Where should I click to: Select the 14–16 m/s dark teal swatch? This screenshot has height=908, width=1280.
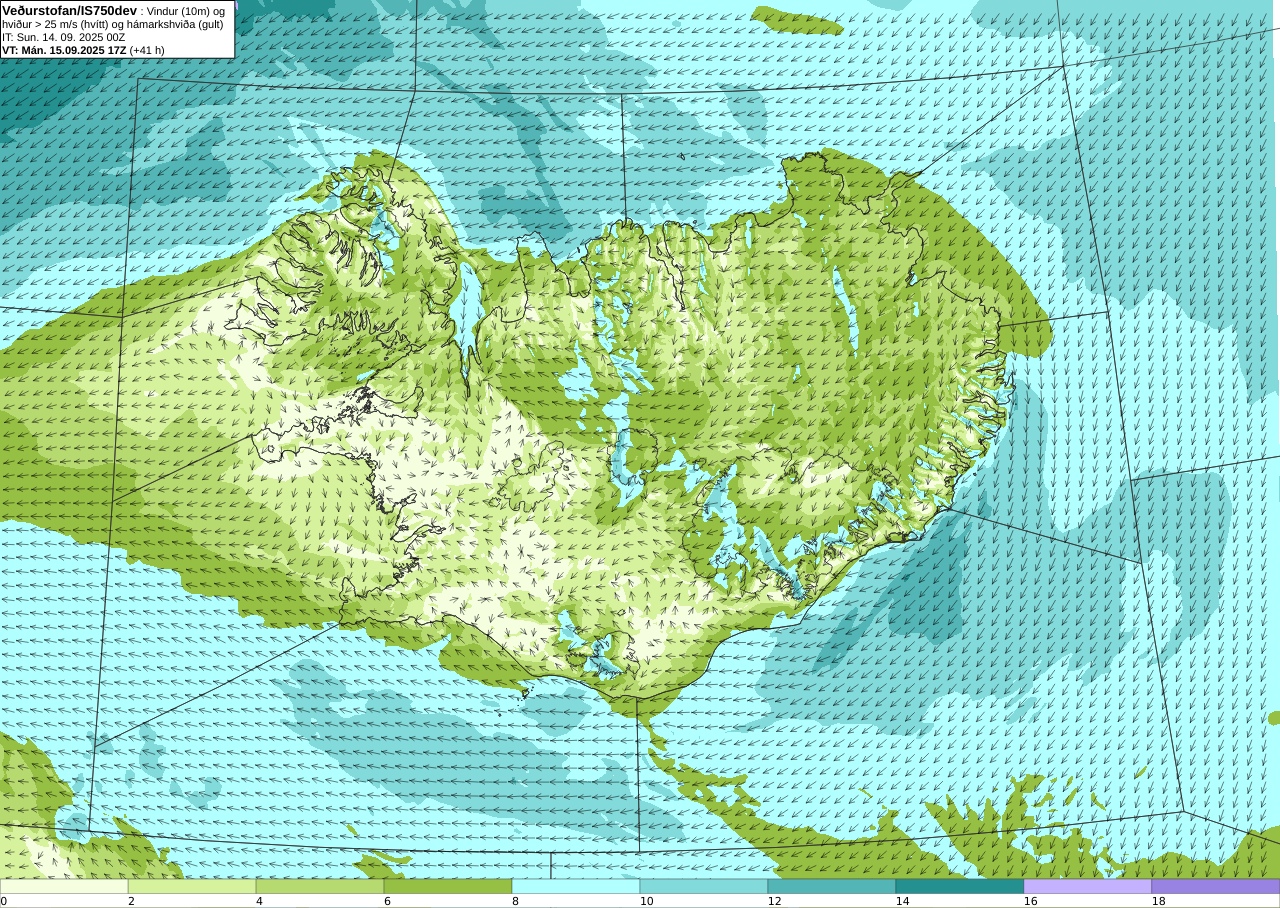coord(960,886)
